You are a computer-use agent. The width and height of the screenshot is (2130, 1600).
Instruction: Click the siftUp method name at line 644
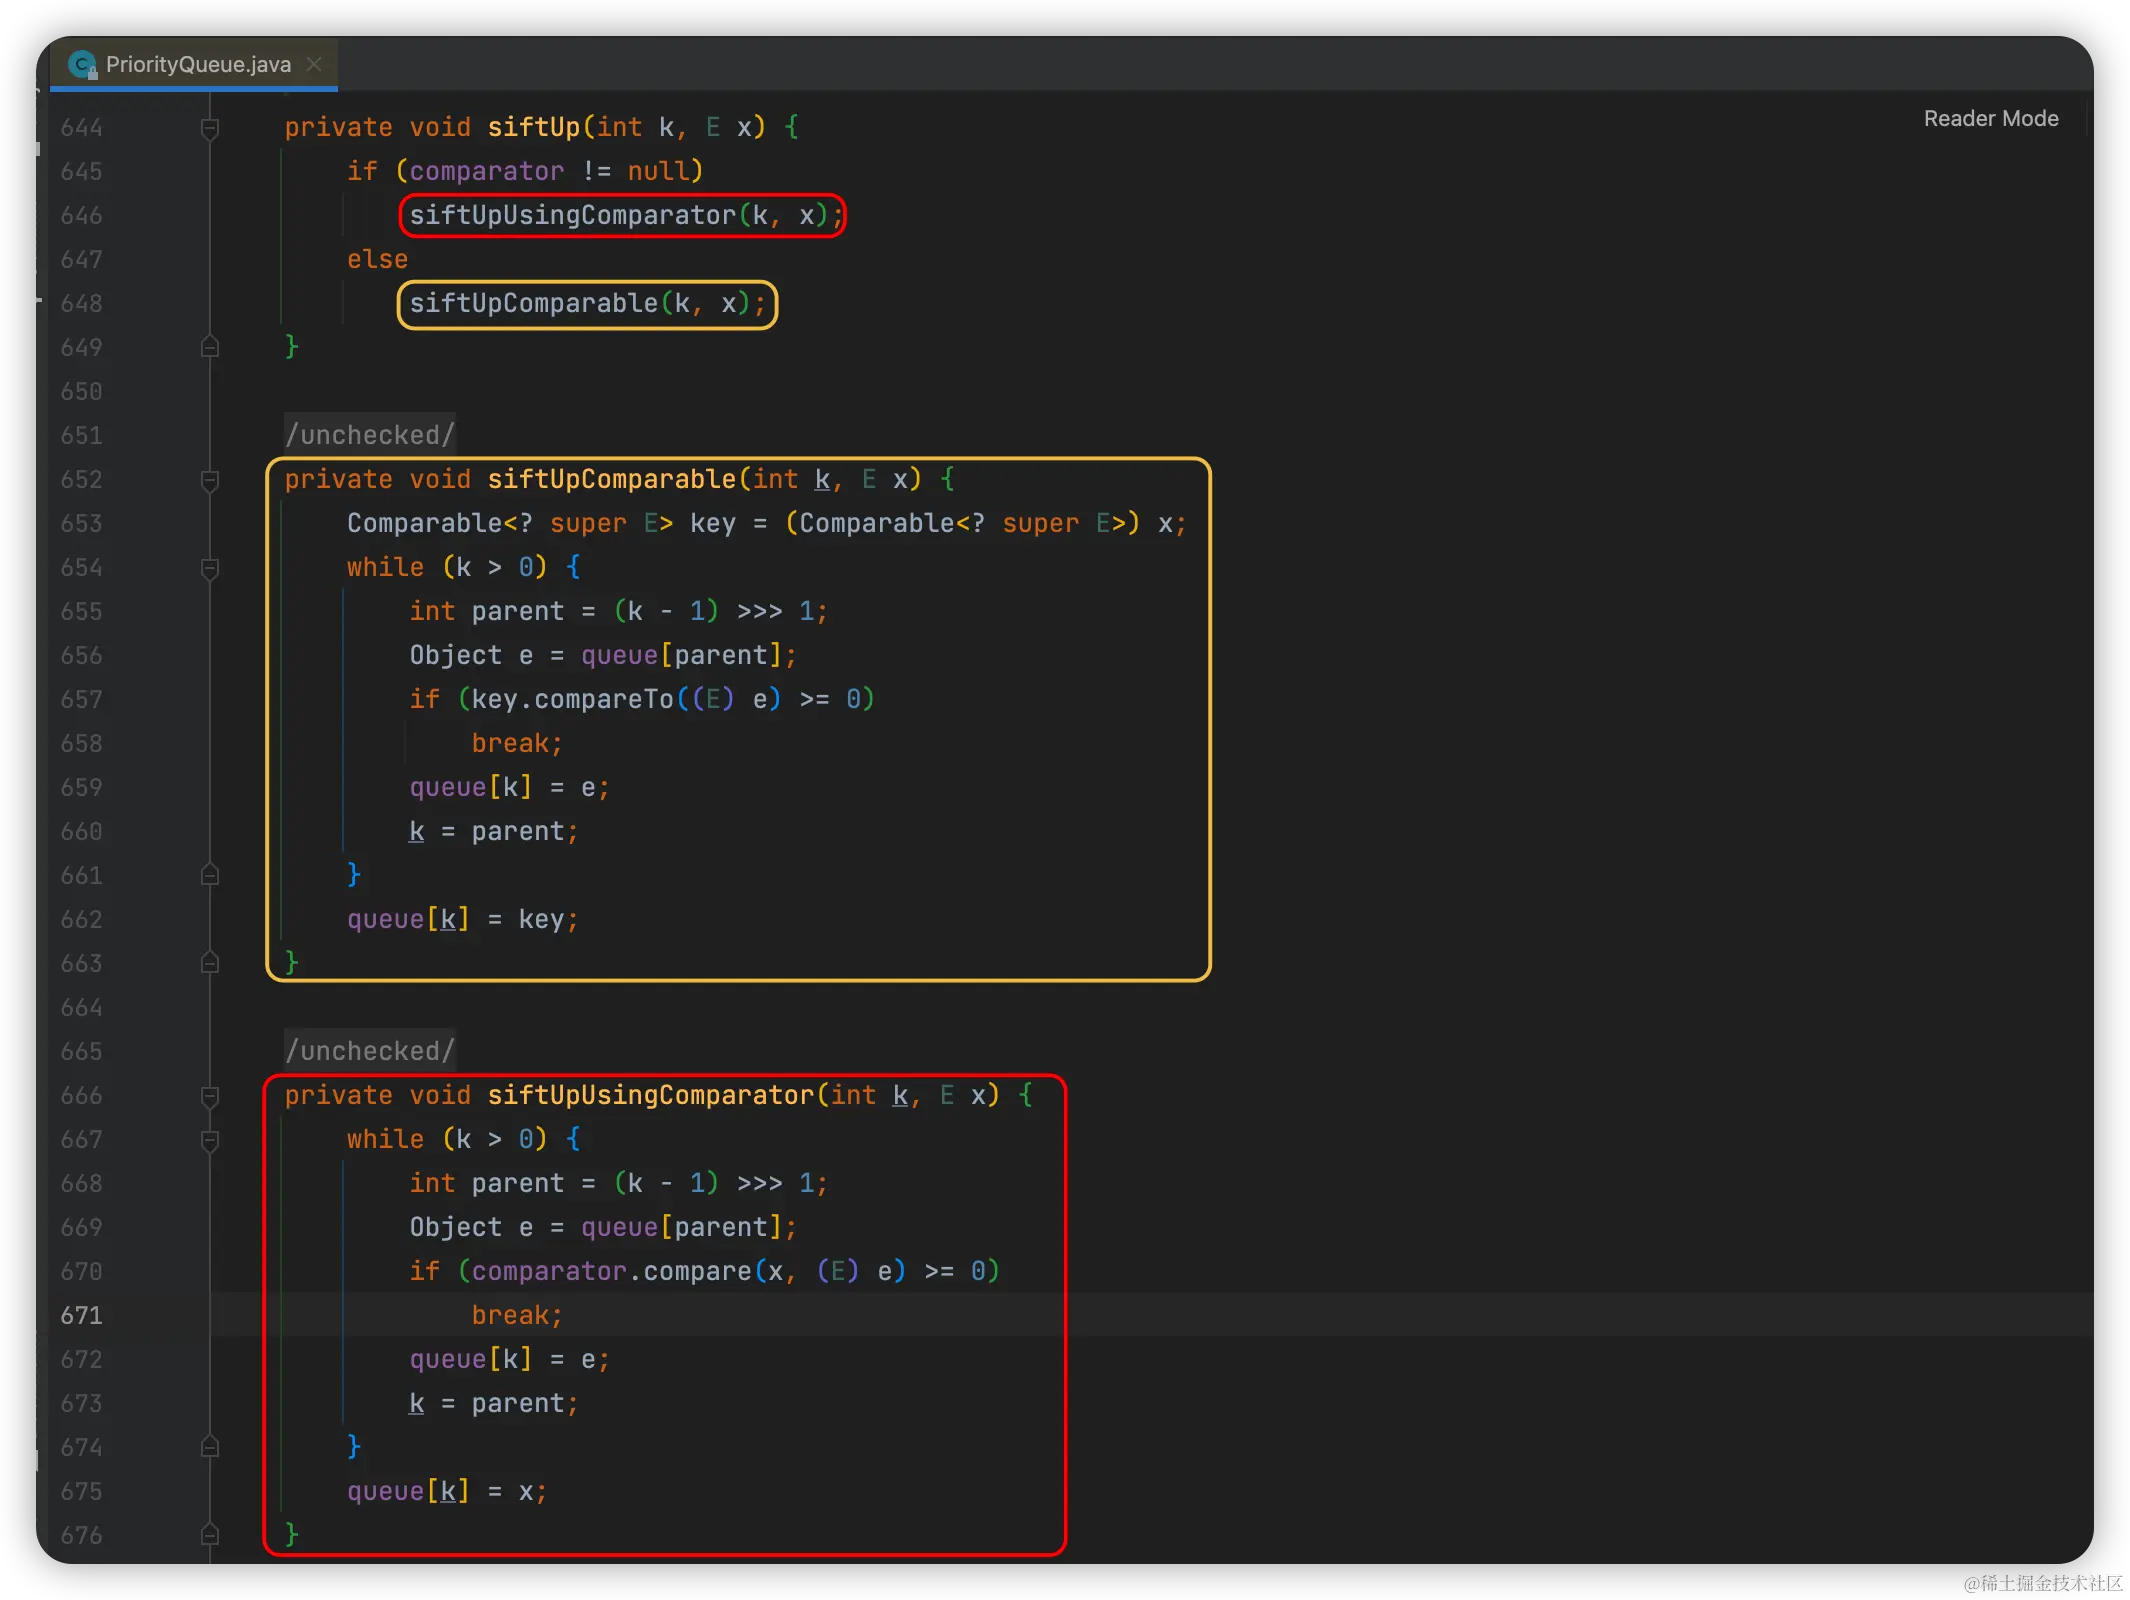pos(534,128)
